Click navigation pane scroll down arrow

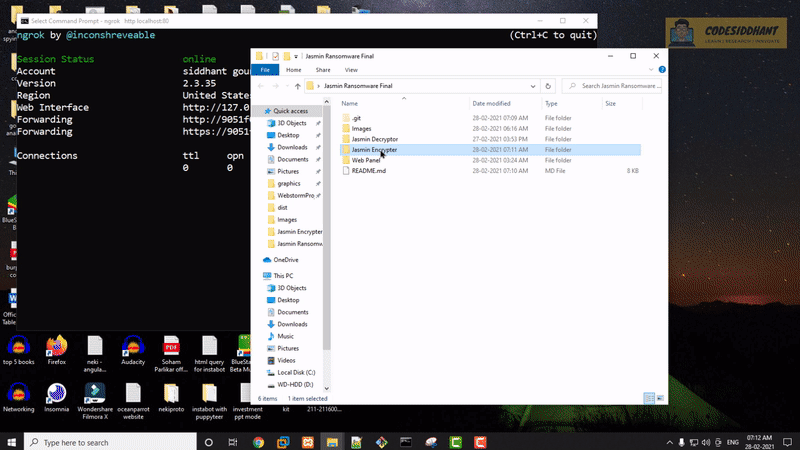(327, 389)
